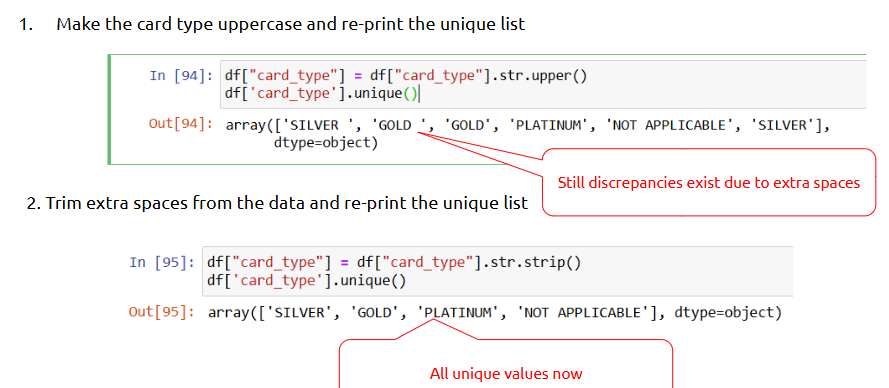Click dtype=object) in Out[95] output
This screenshot has height=388, width=889.
(728, 312)
